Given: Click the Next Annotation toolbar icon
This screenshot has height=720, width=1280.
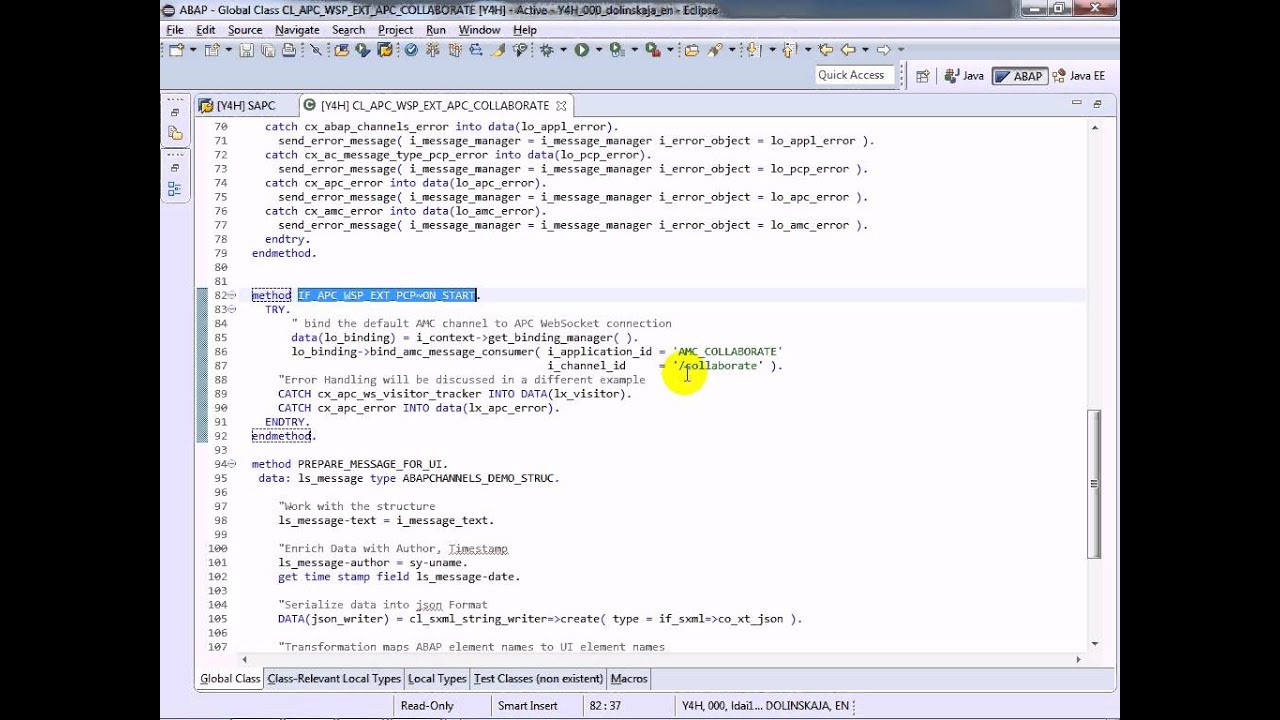Looking at the screenshot, I should tap(752, 50).
